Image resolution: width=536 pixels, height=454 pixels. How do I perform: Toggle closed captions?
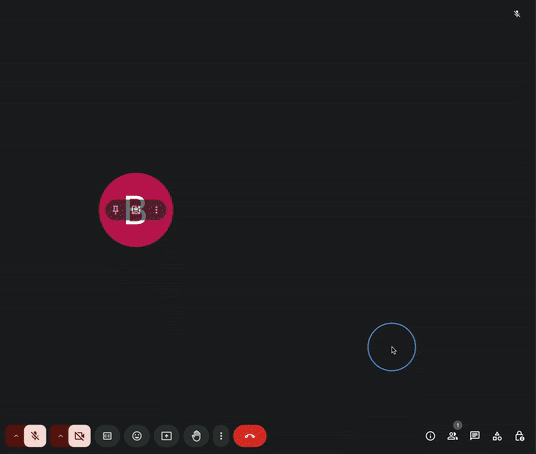[107, 436]
